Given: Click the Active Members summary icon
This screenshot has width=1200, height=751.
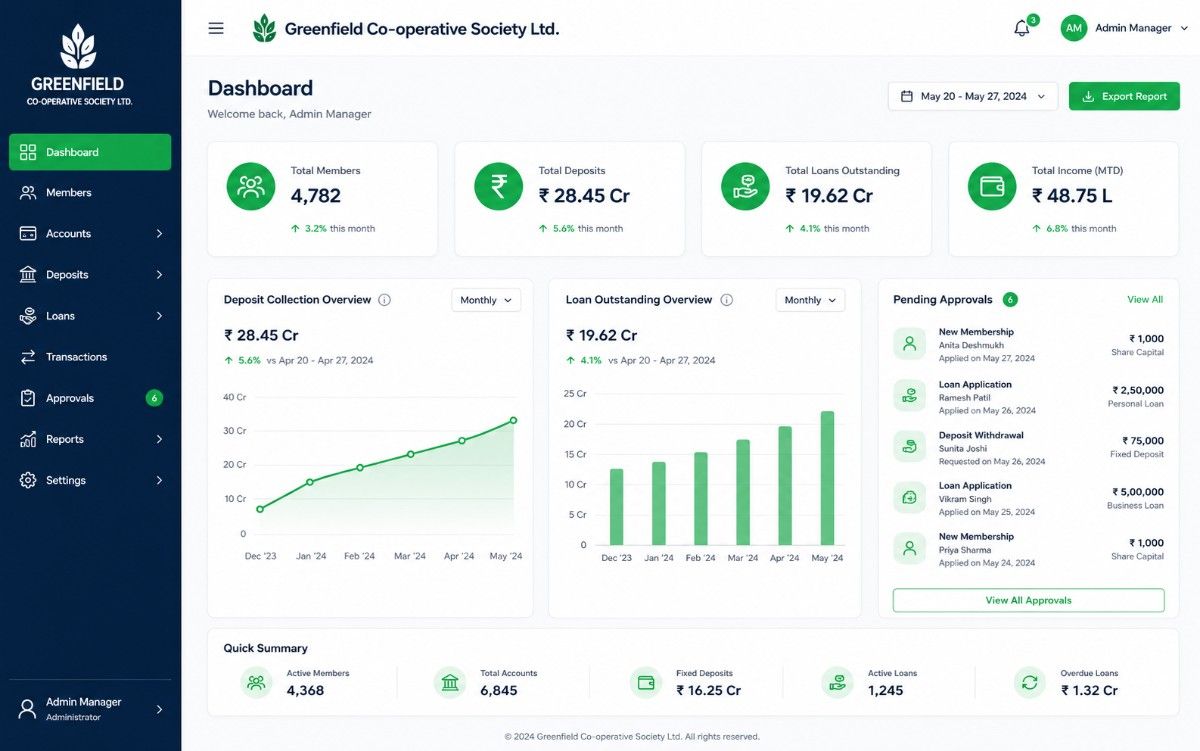Looking at the screenshot, I should (x=256, y=683).
